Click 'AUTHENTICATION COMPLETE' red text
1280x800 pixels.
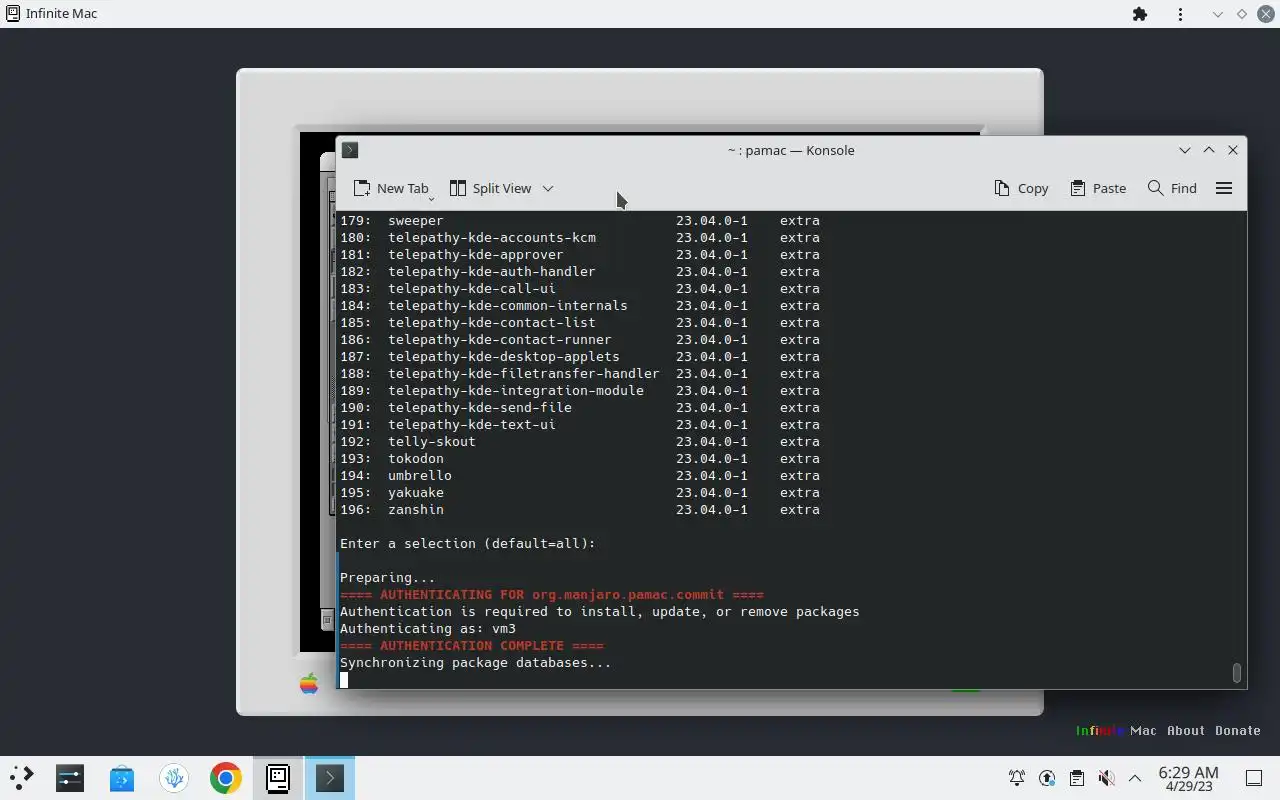[x=471, y=646]
